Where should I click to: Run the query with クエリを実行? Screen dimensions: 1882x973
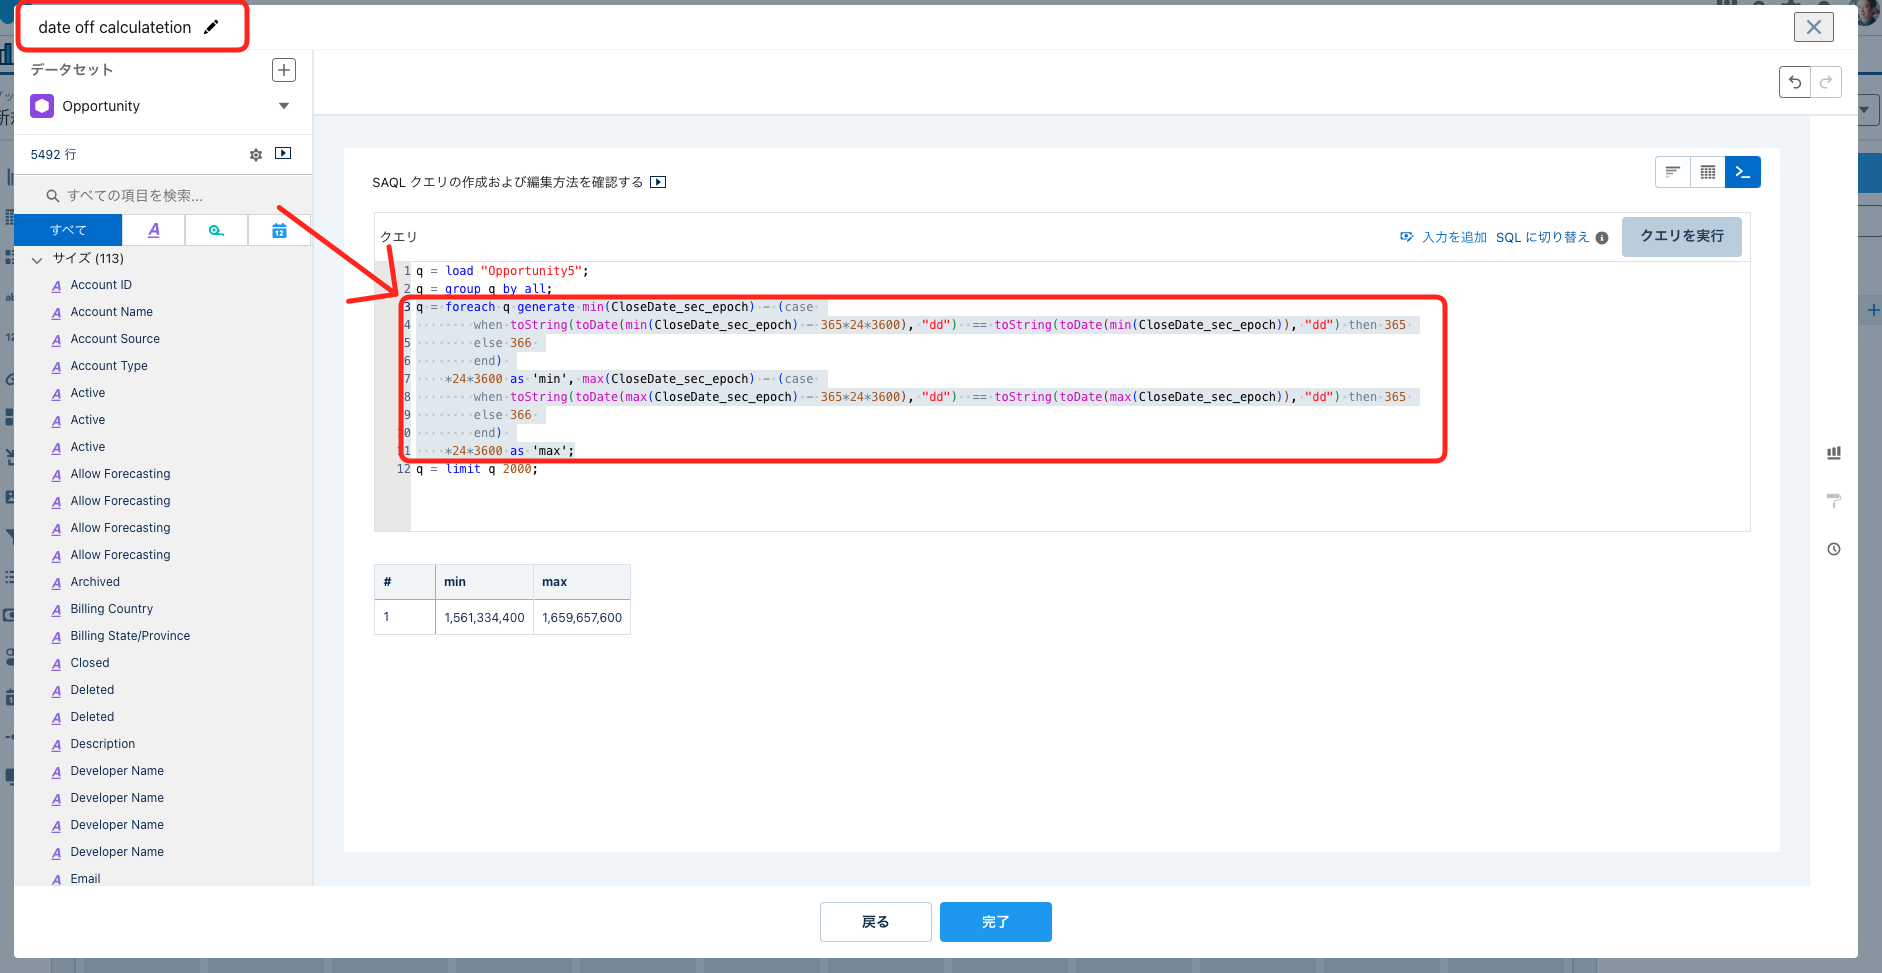1682,237
